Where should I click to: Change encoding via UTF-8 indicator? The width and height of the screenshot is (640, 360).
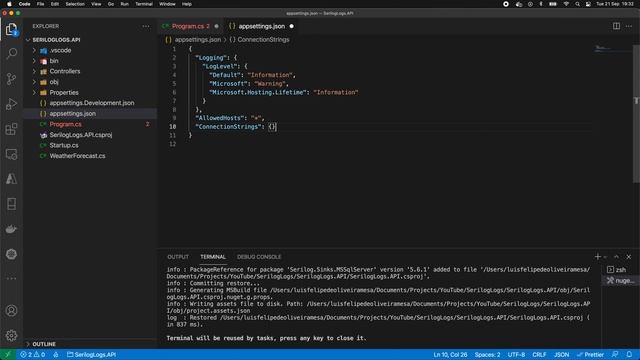[516, 354]
